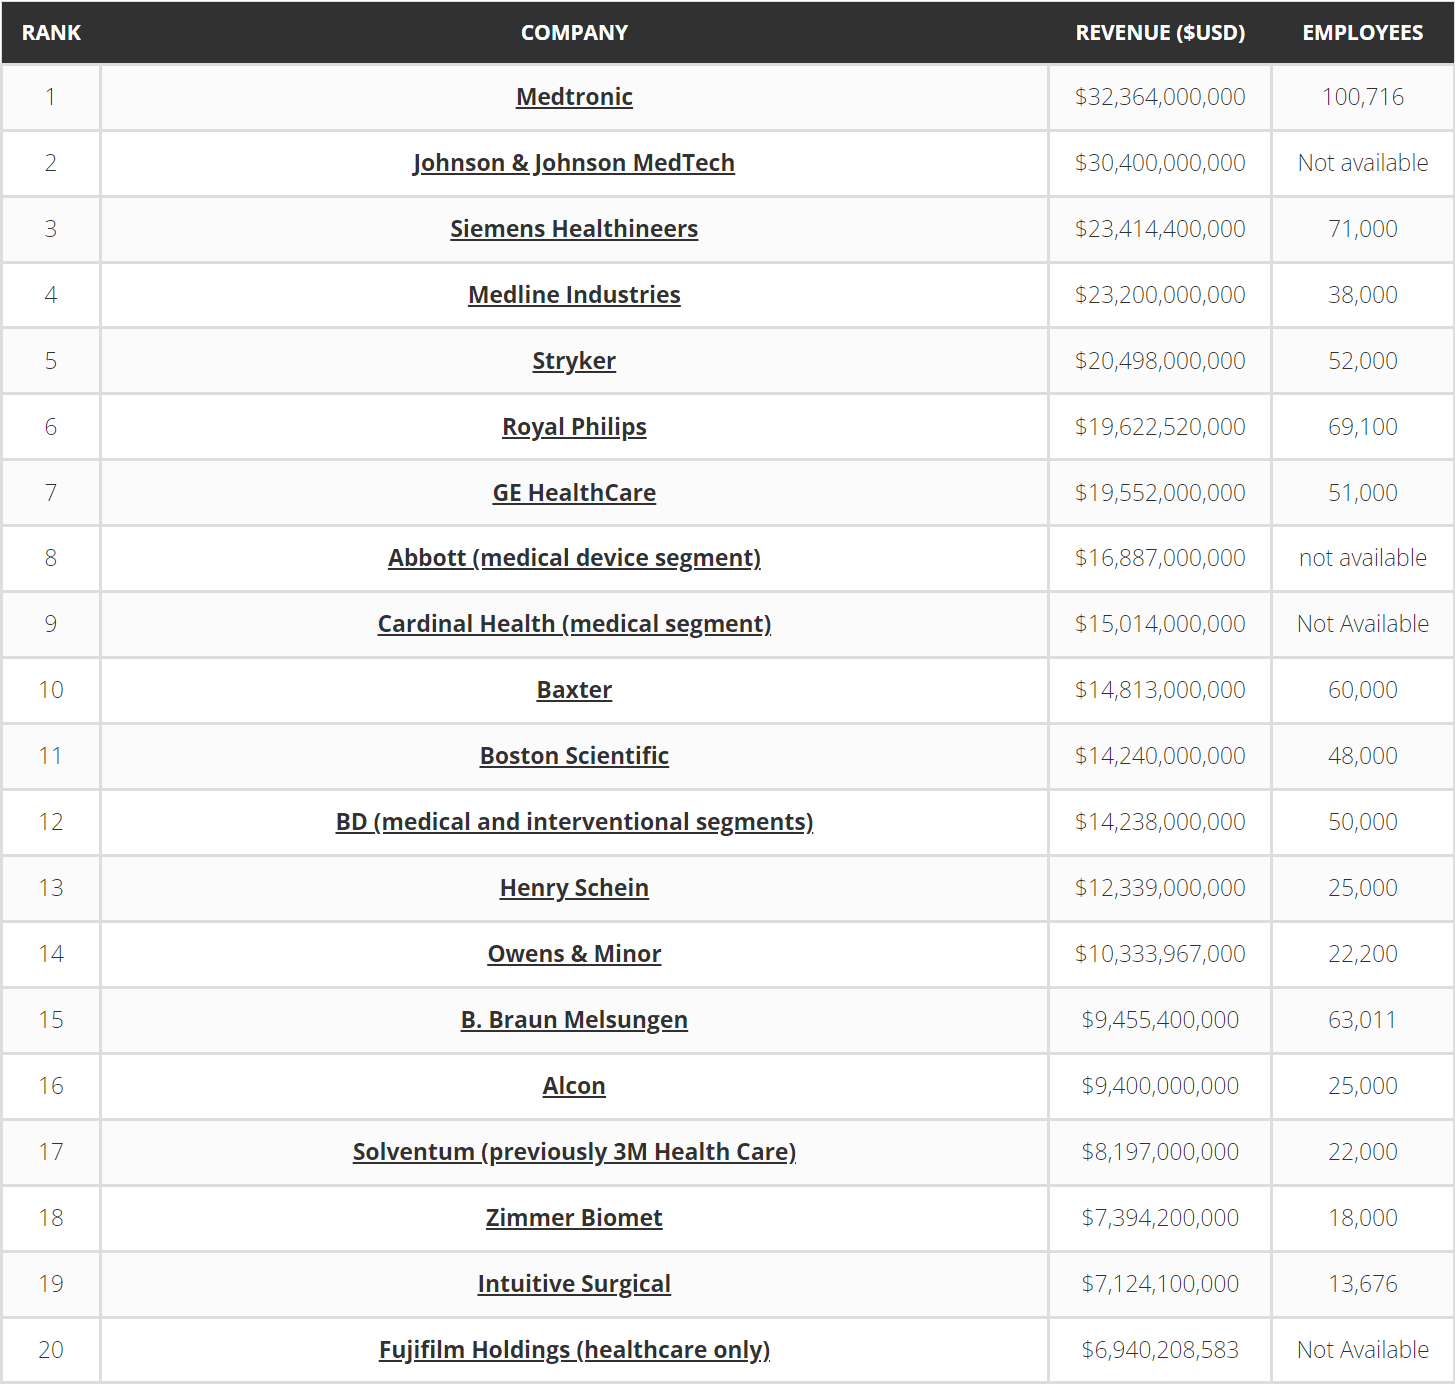
Task: Select revenue value $14,813,000,000
Action: point(1160,690)
